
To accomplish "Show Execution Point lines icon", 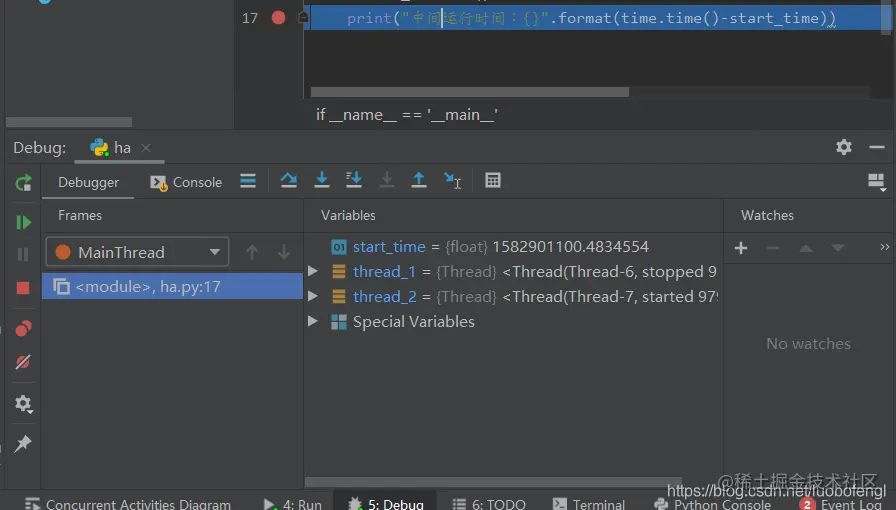I will (x=248, y=181).
